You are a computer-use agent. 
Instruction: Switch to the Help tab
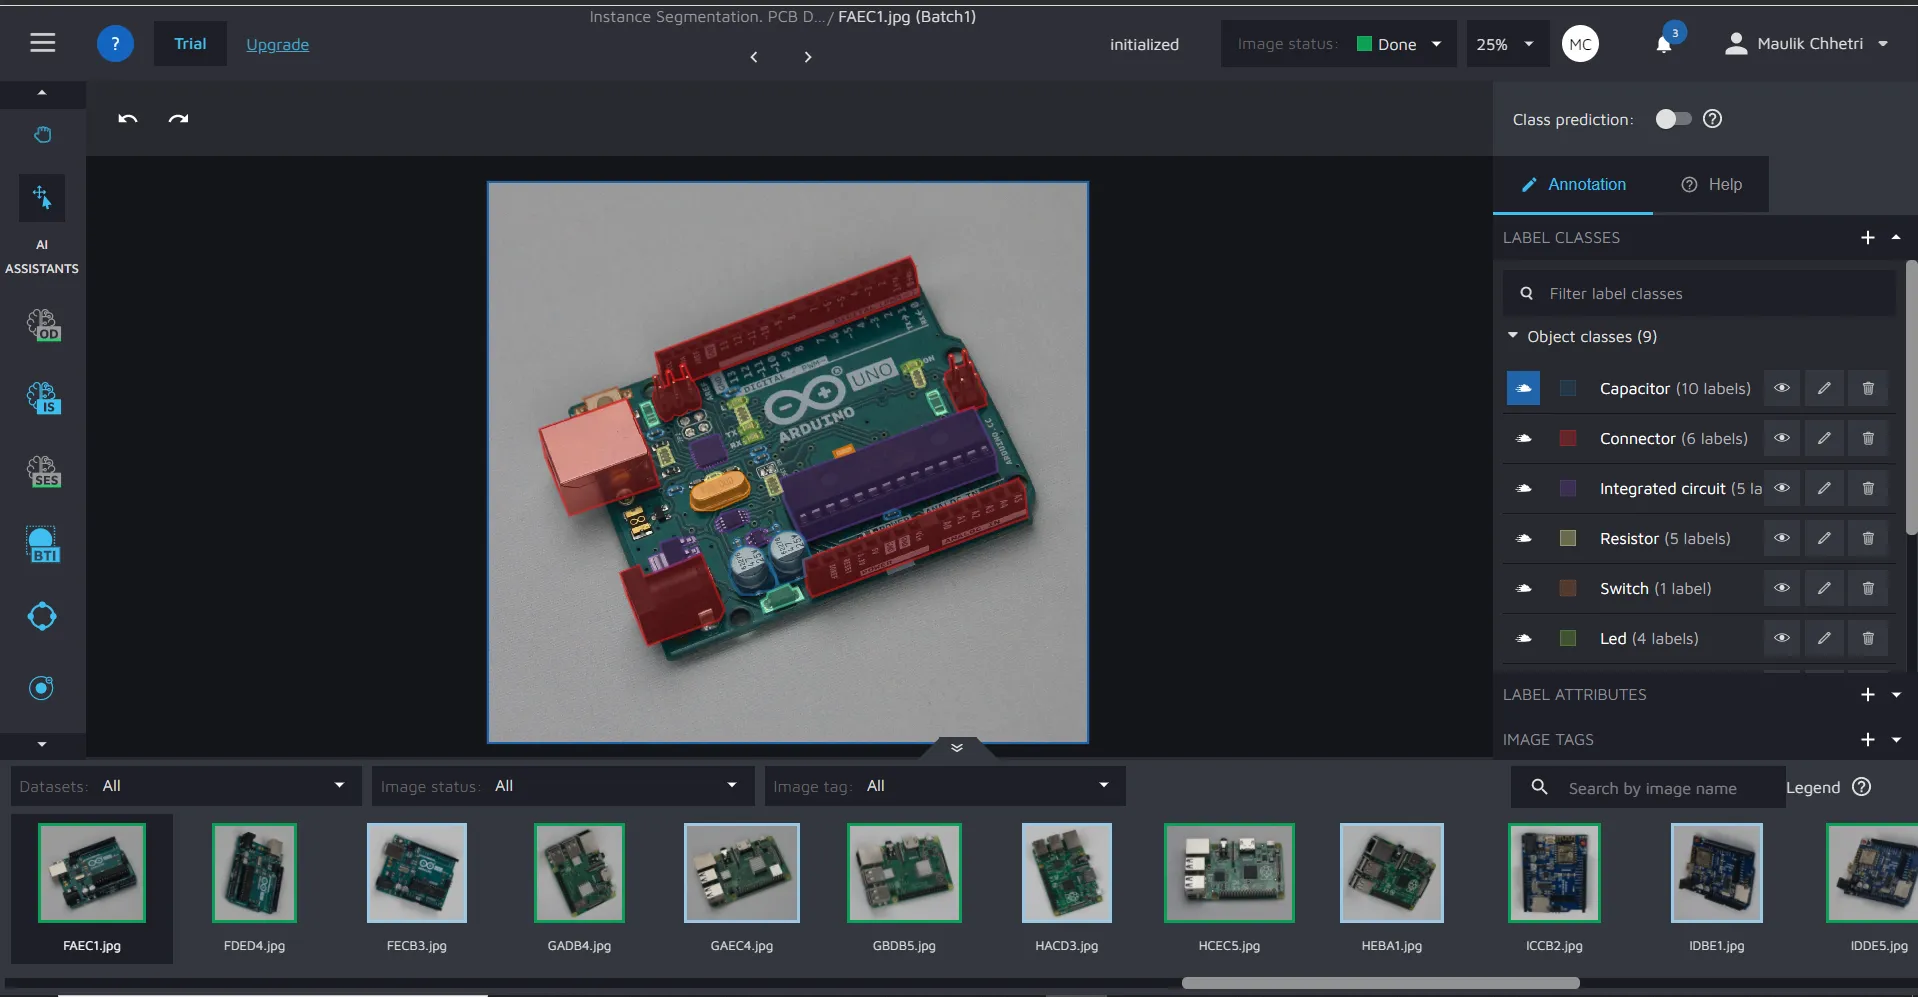pos(1711,184)
